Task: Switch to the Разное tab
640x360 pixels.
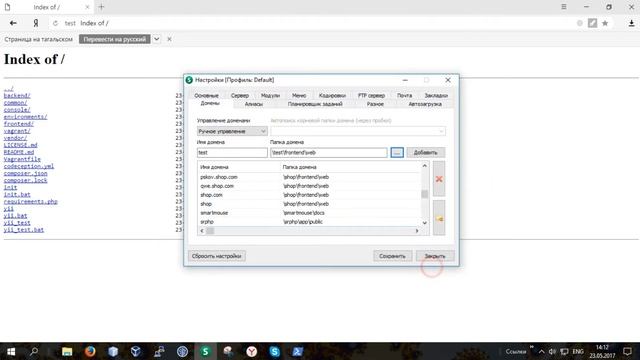Action: point(375,104)
